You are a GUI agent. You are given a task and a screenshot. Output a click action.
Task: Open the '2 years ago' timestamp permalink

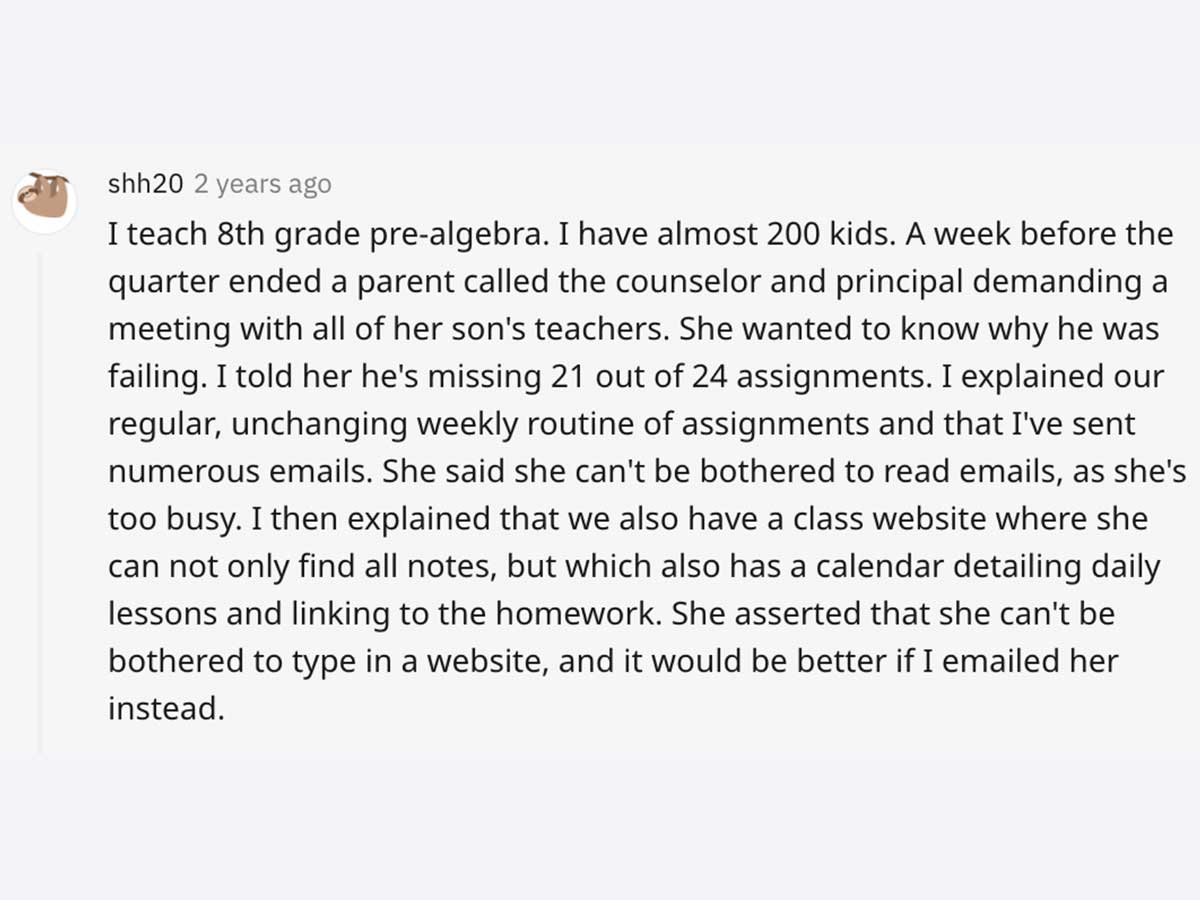[262, 185]
